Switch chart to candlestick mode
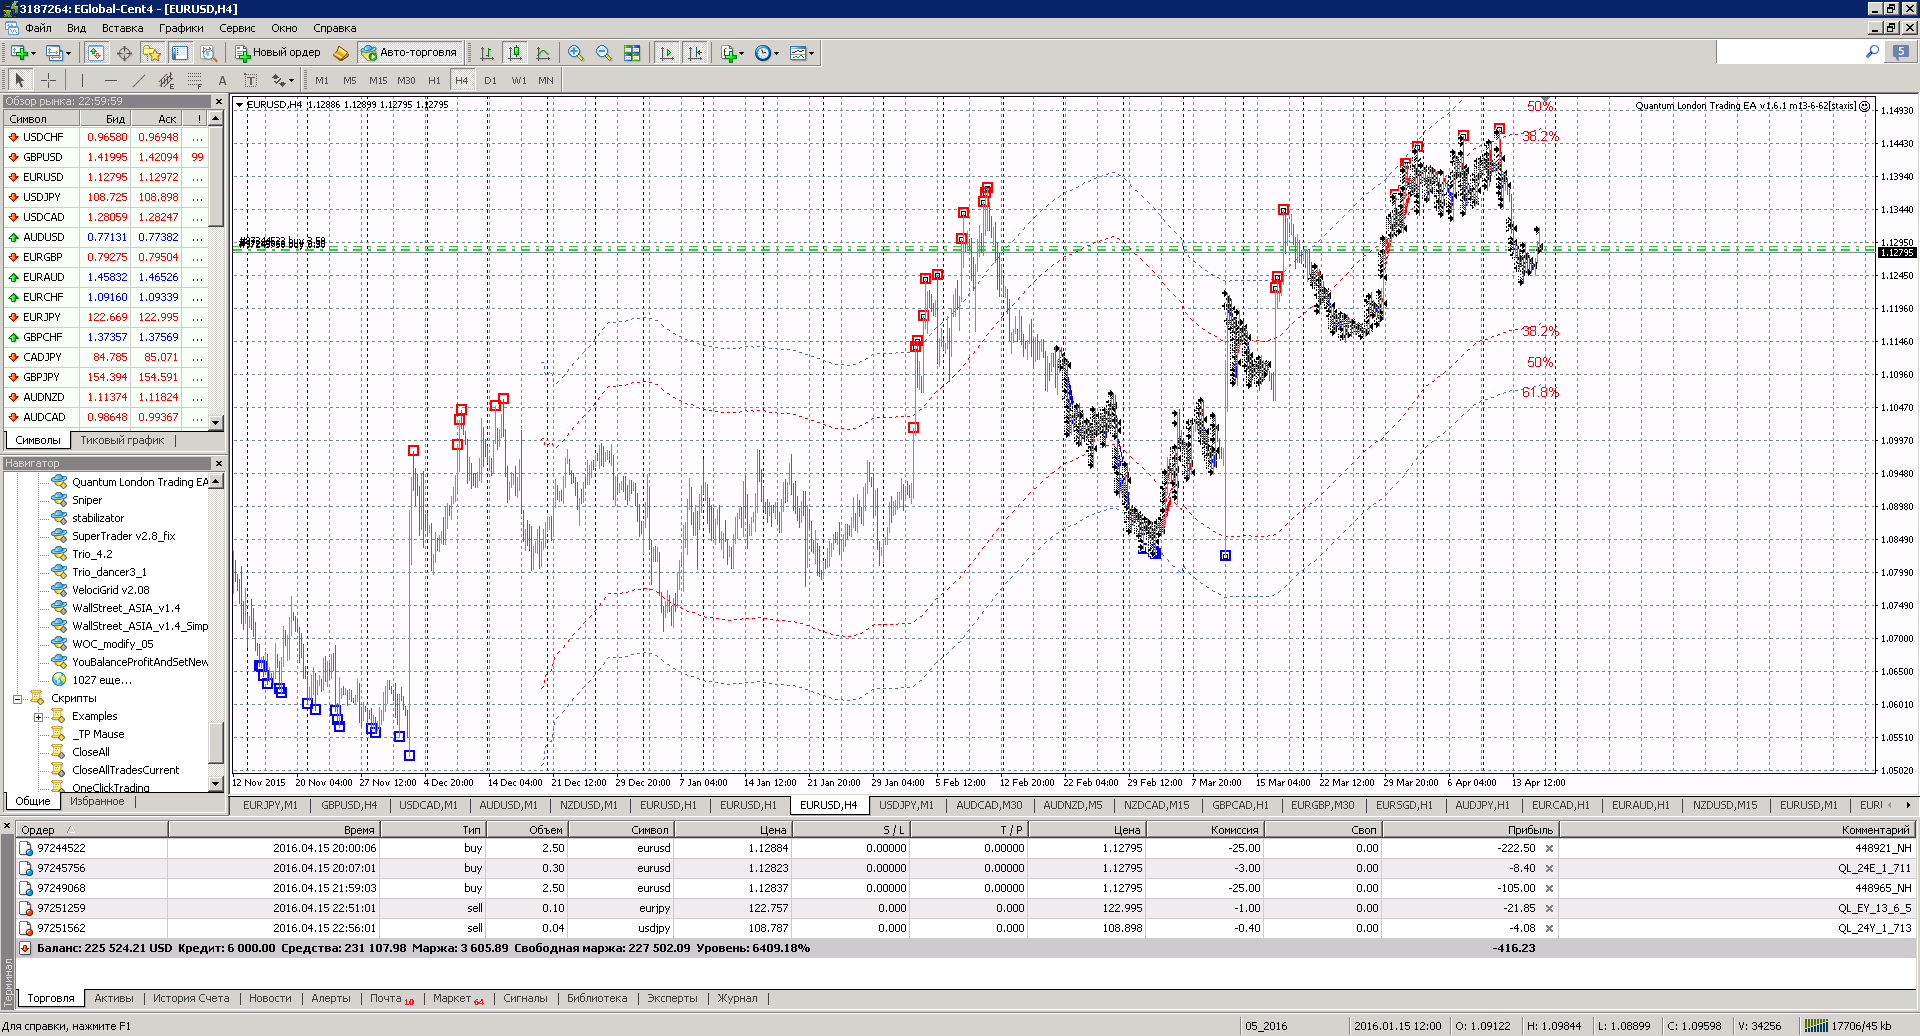This screenshot has height=1036, width=1920. tap(515, 53)
